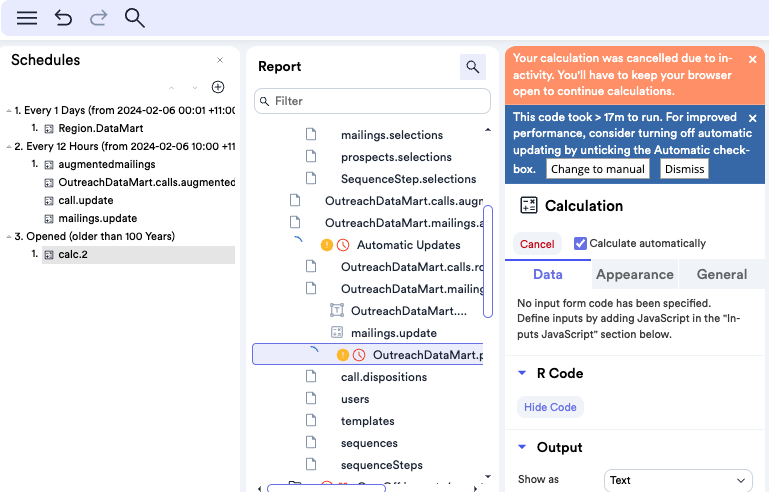Add a new schedule with plus icon
This screenshot has width=769, height=492.
[218, 87]
